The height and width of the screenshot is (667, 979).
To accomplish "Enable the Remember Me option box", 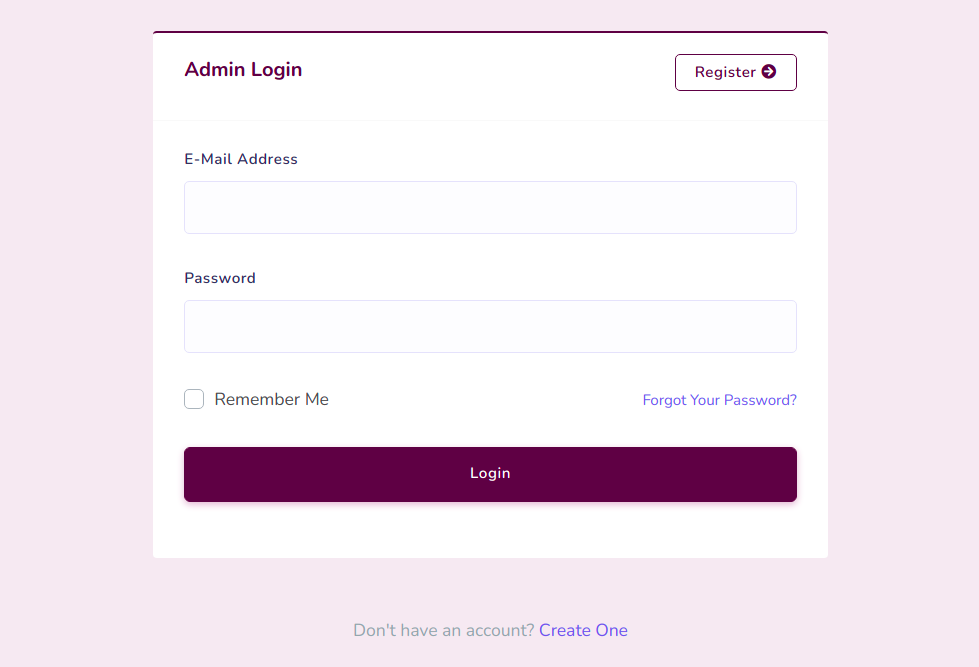I will 194,399.
